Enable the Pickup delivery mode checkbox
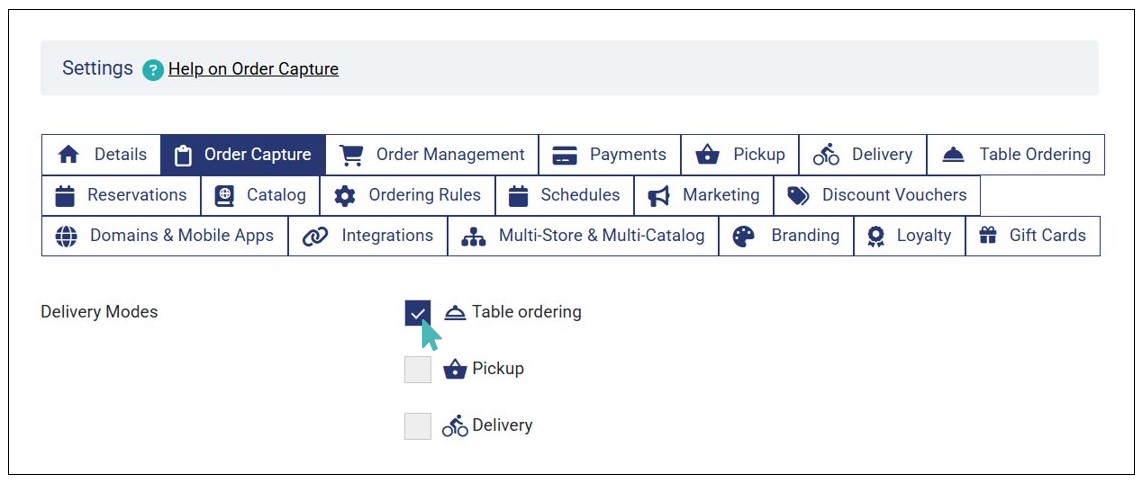This screenshot has height=486, width=1144. (x=418, y=370)
